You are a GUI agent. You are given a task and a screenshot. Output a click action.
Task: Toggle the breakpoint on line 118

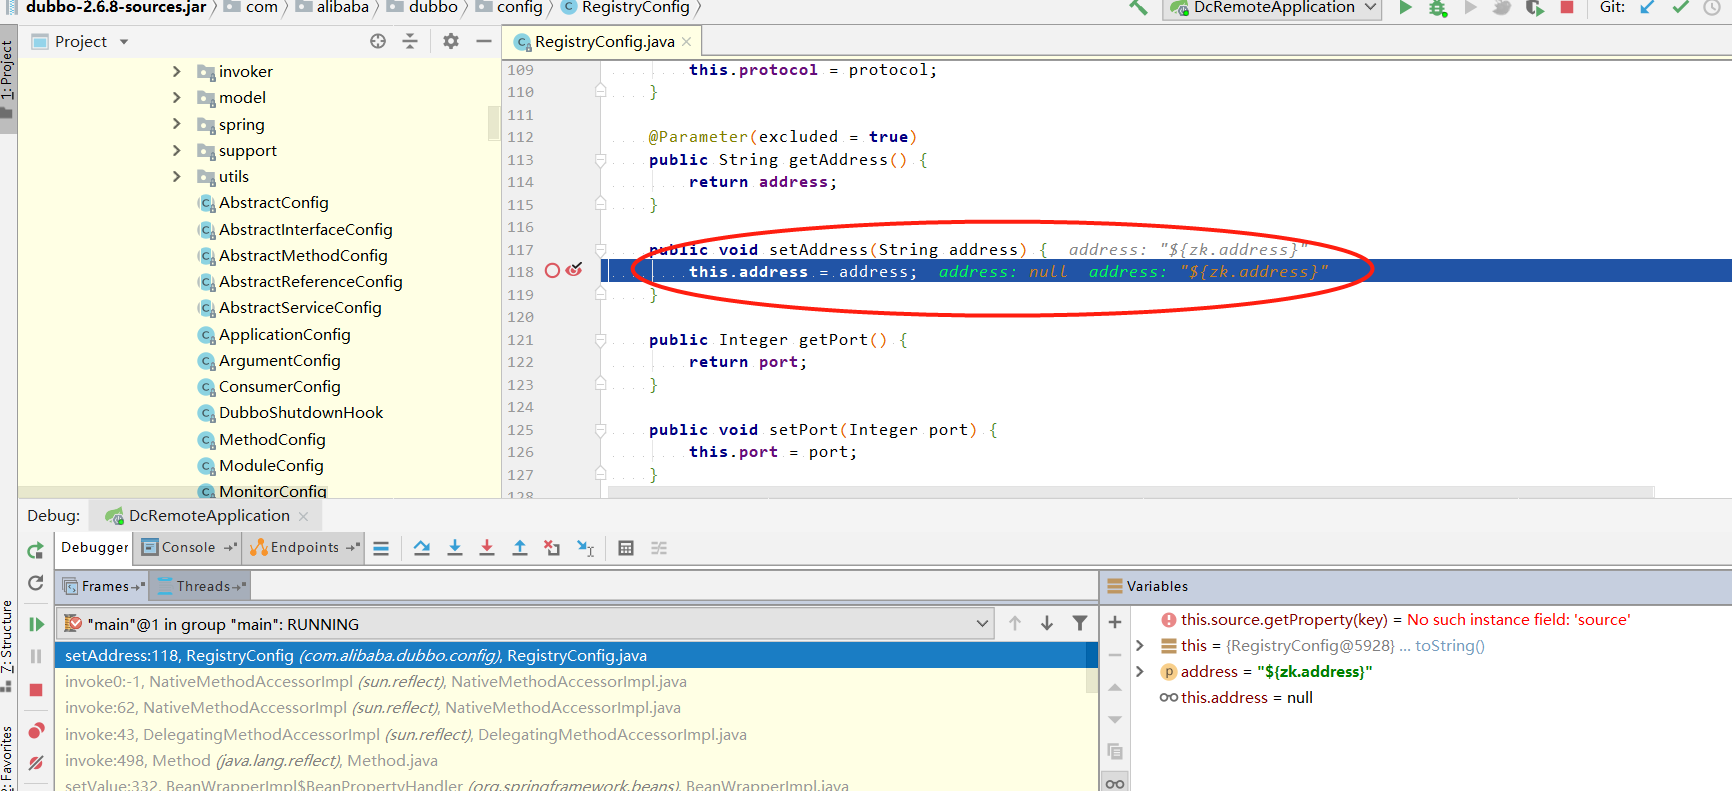click(552, 271)
